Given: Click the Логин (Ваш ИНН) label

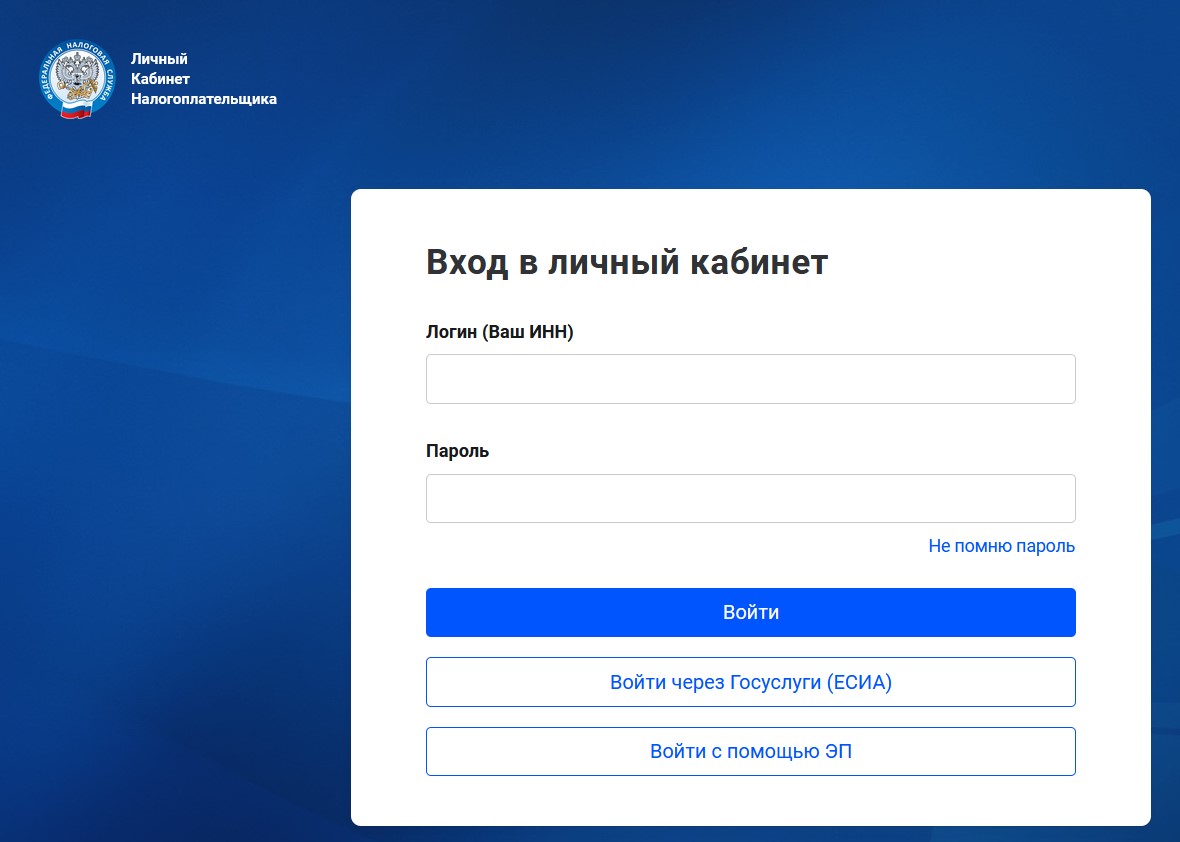Looking at the screenshot, I should 500,332.
